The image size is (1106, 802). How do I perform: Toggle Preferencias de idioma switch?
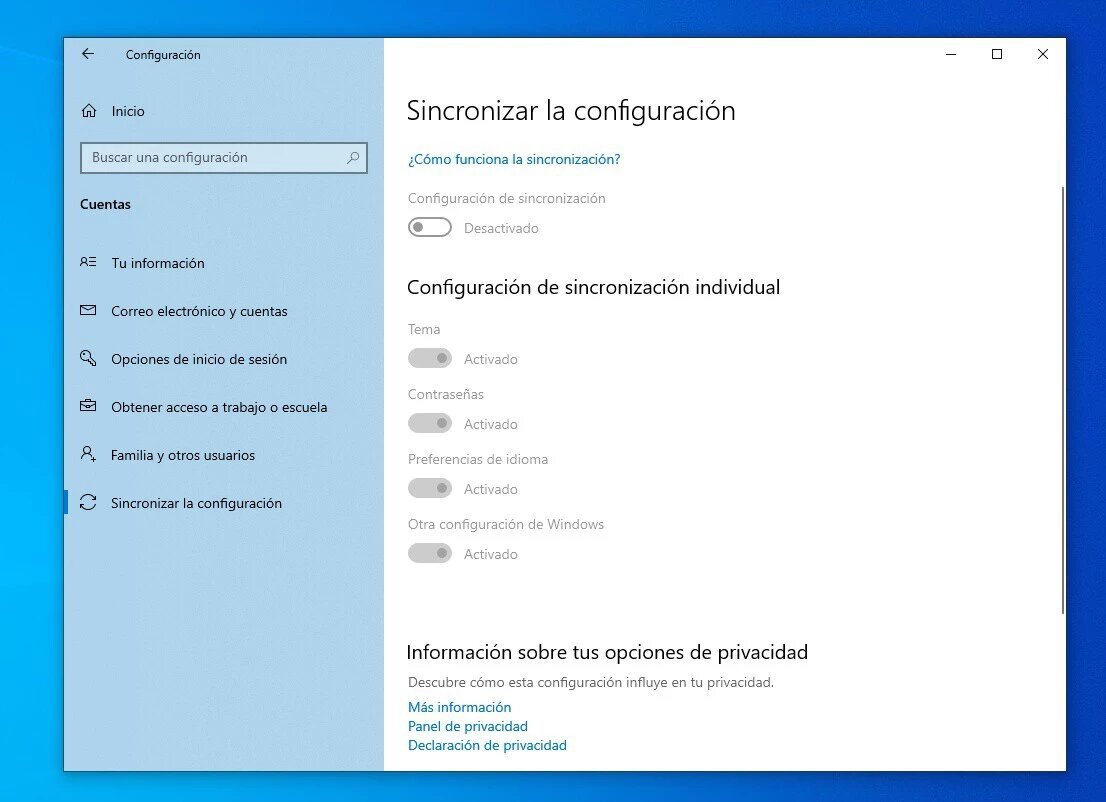tap(430, 489)
